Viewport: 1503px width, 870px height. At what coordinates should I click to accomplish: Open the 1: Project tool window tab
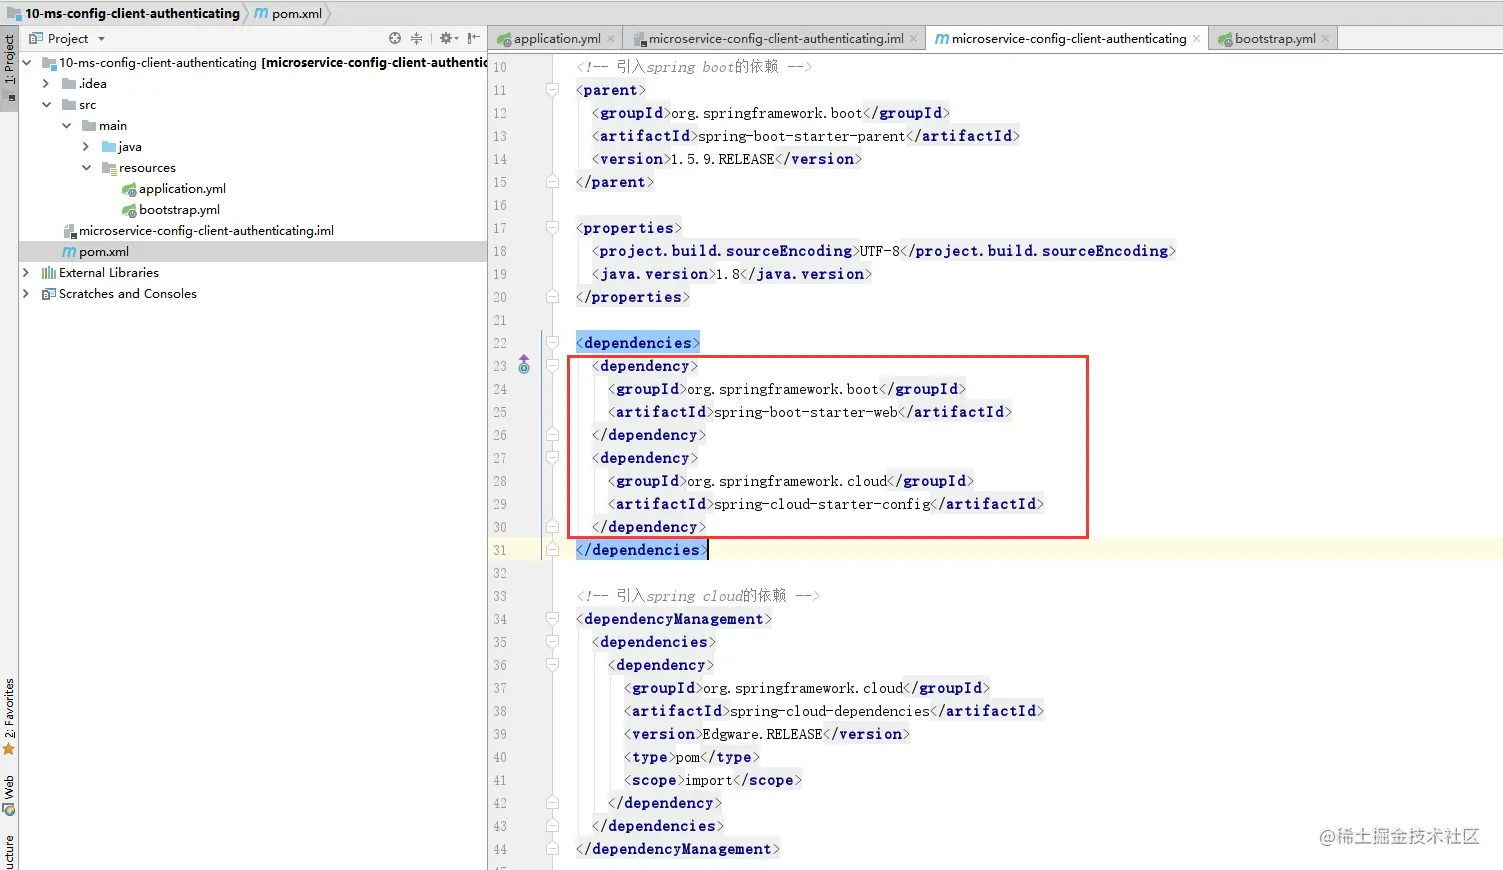click(x=9, y=68)
